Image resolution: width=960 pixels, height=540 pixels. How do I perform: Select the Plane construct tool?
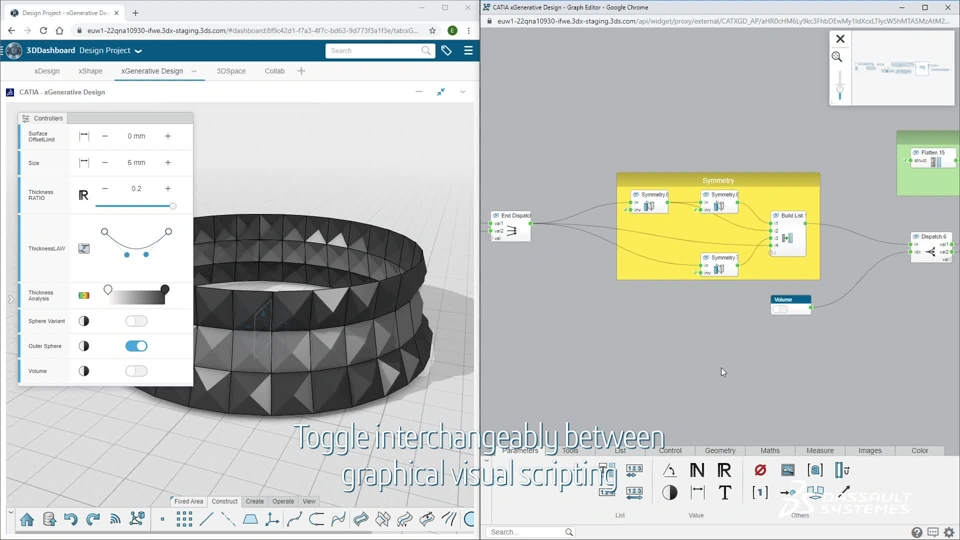pyautogui.click(x=250, y=520)
